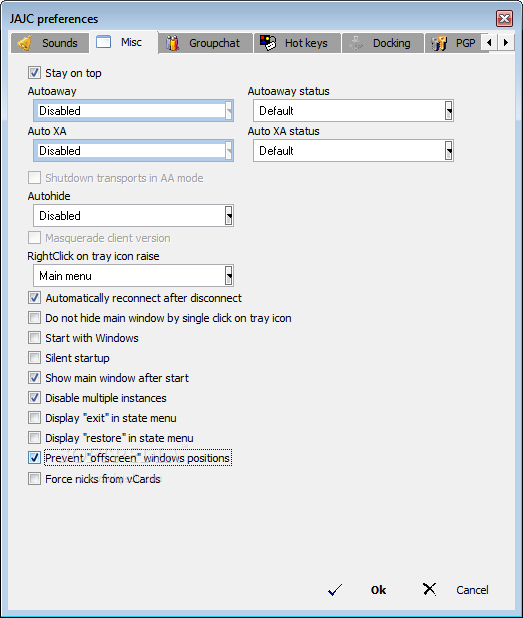Click the window icon on Misc tab
The height and width of the screenshot is (618, 523).
103,42
